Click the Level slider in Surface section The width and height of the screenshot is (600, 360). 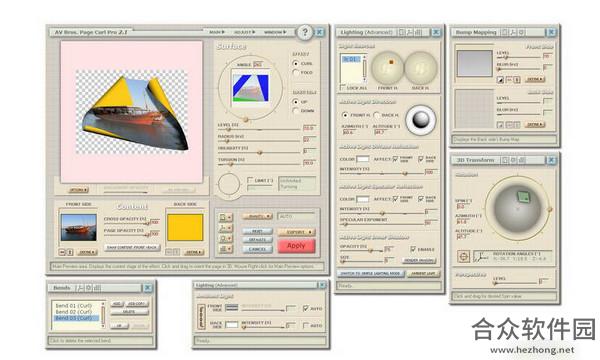pos(259,130)
